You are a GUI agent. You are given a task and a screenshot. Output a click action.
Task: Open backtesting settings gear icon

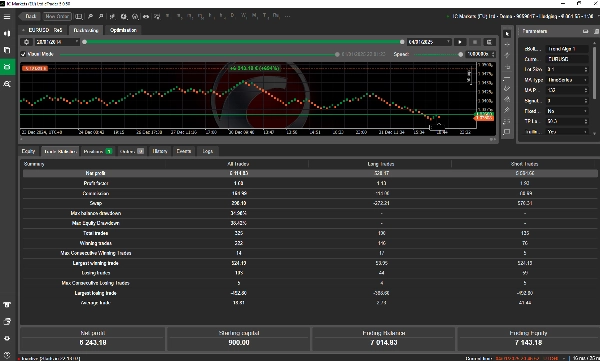tap(26, 42)
